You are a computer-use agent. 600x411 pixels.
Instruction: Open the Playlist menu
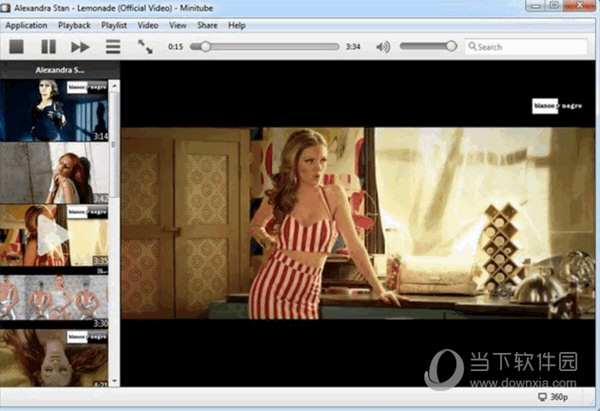coord(114,26)
